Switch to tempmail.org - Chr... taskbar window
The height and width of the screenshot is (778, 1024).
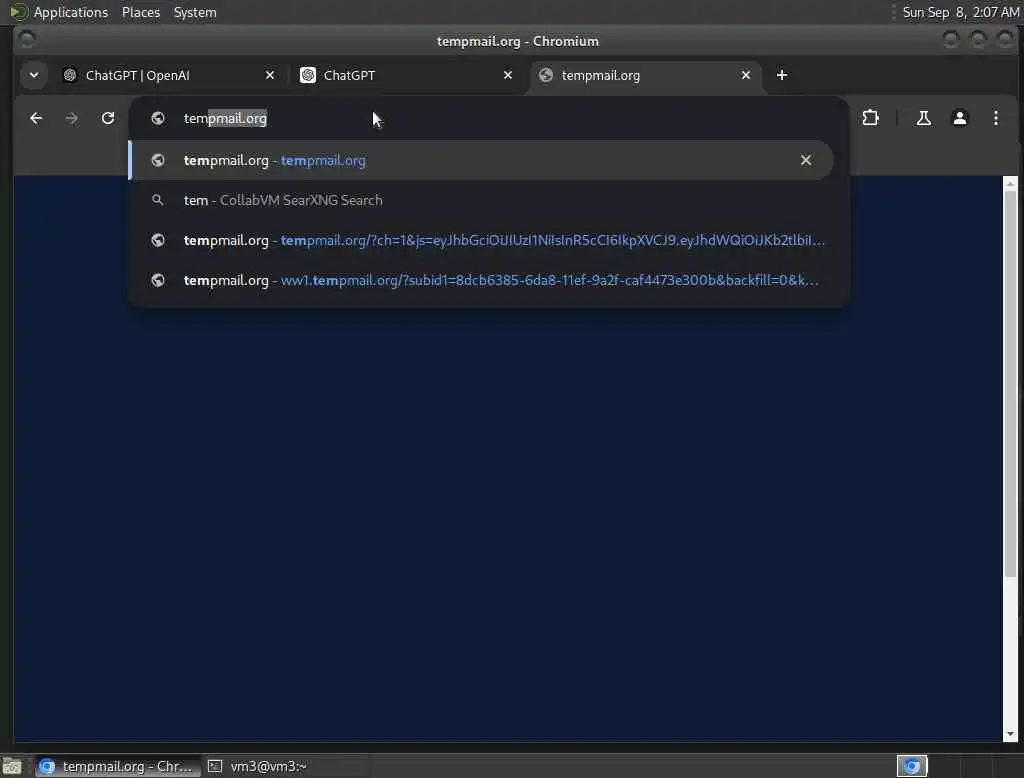tap(116, 766)
